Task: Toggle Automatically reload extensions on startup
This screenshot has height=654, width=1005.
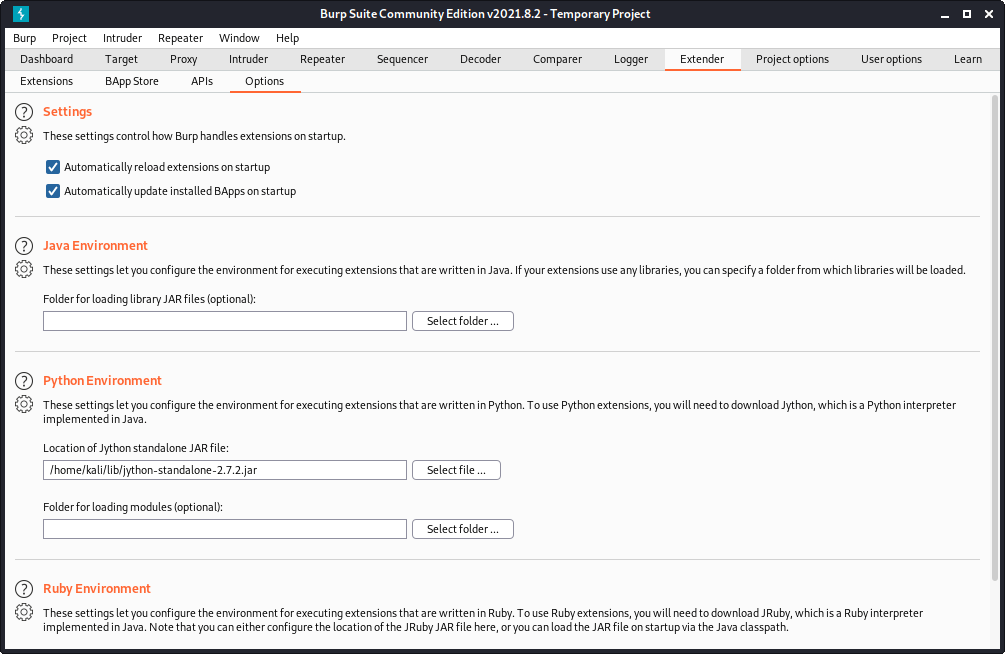Action: coord(53,167)
